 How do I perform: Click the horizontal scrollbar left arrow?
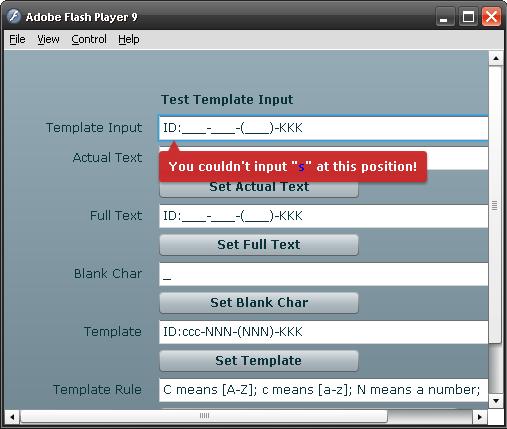pos(12,417)
